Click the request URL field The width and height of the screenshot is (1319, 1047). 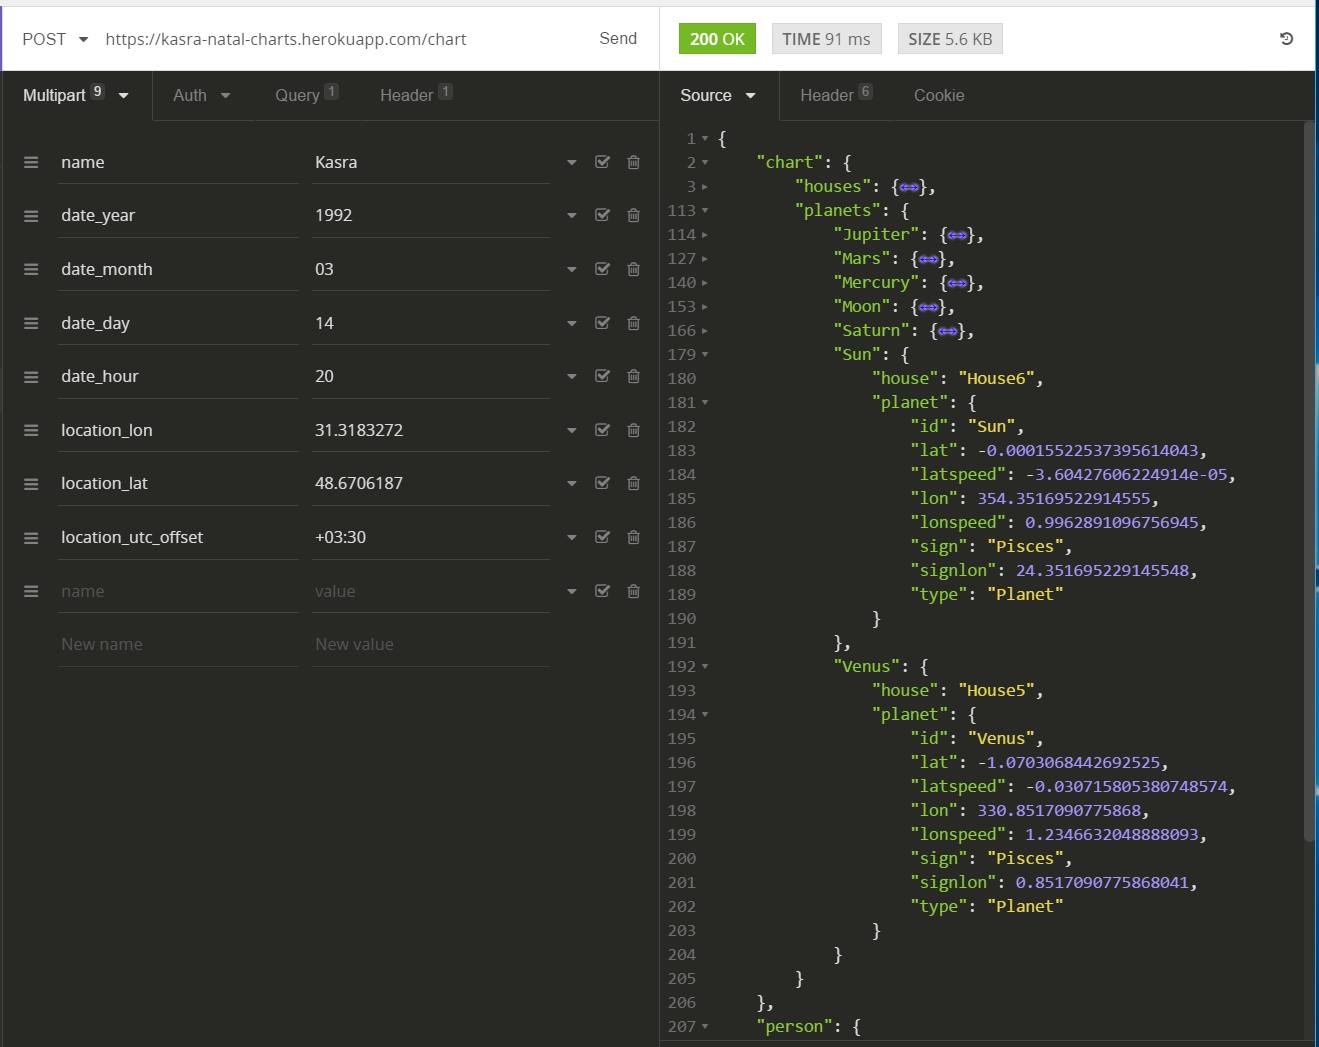click(x=340, y=39)
